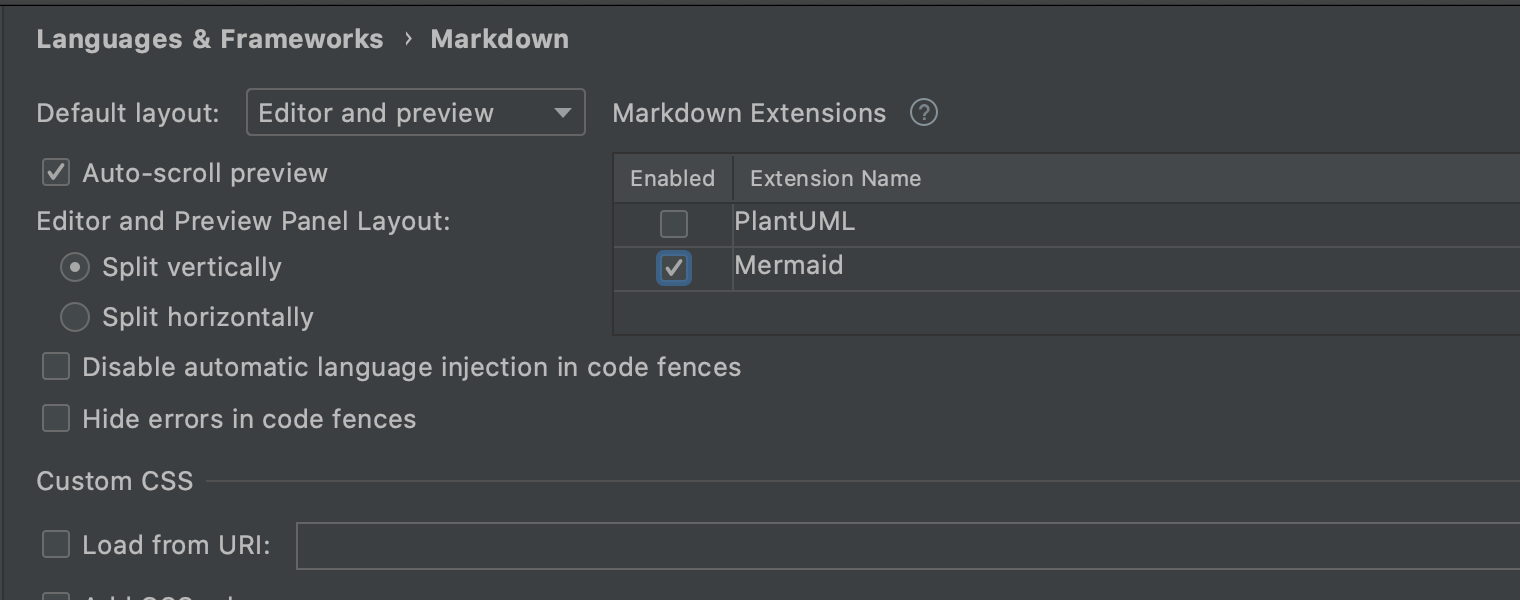
Task: Click the Markdown breadcrumb label
Action: point(500,39)
